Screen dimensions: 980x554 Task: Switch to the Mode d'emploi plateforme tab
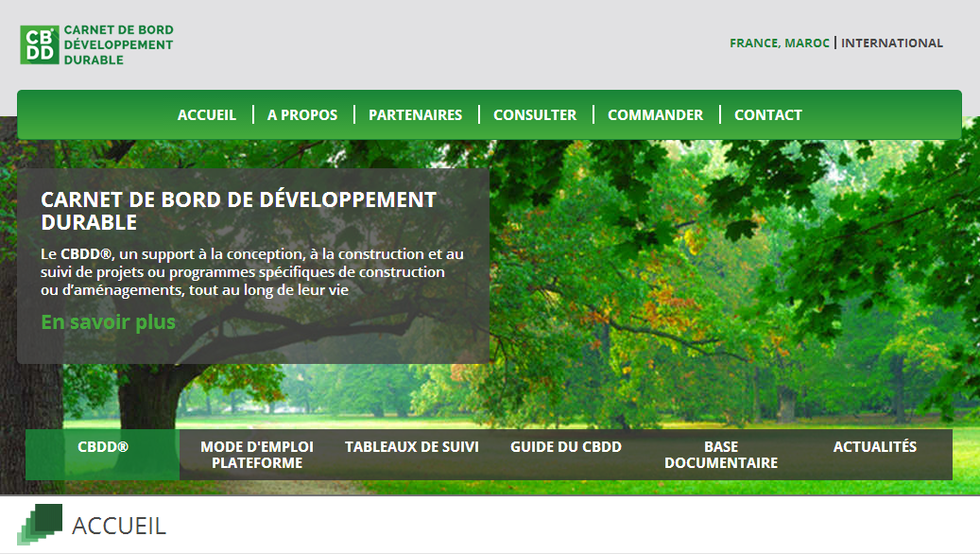click(257, 455)
